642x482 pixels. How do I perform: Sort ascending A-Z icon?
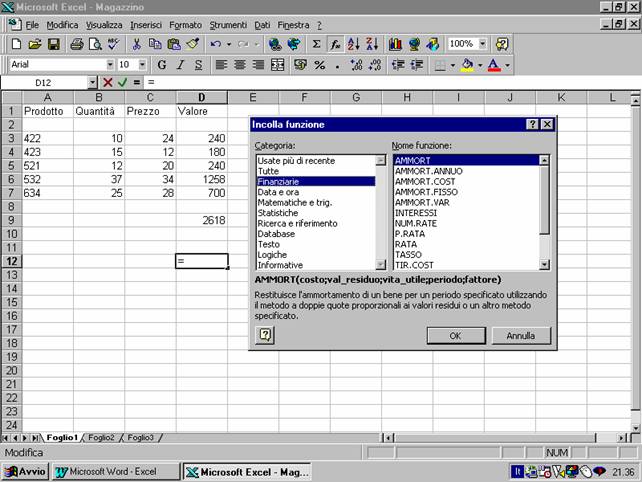(353, 44)
